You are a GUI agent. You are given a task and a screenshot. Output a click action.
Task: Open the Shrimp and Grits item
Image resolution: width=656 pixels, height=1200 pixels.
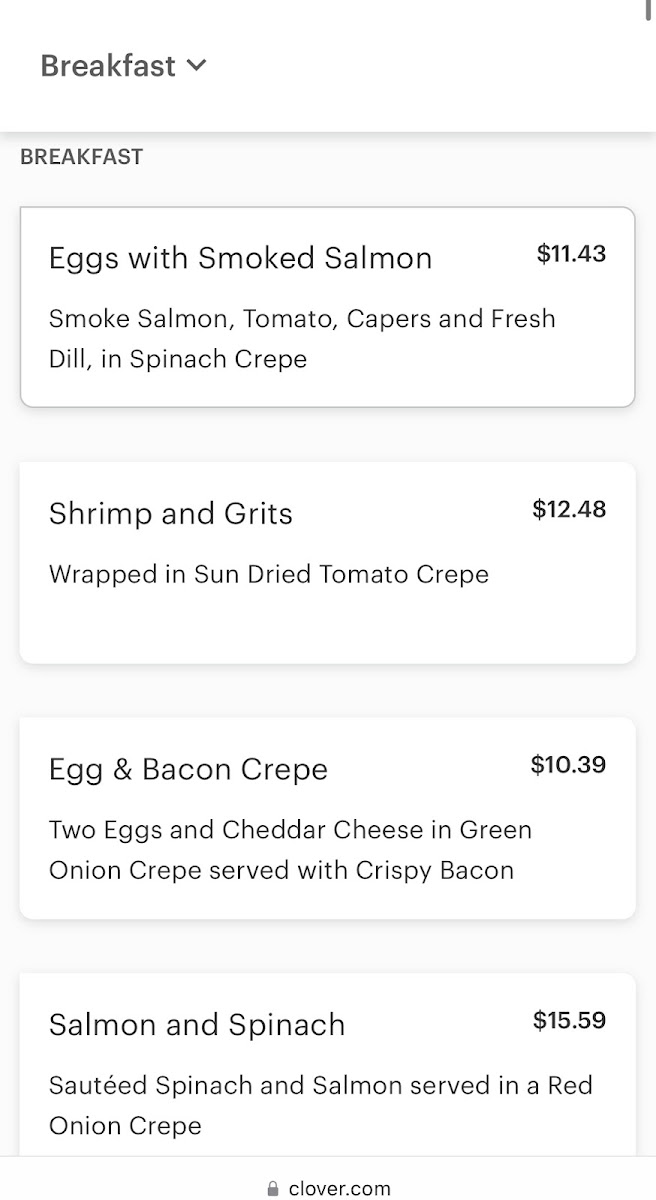tap(171, 514)
